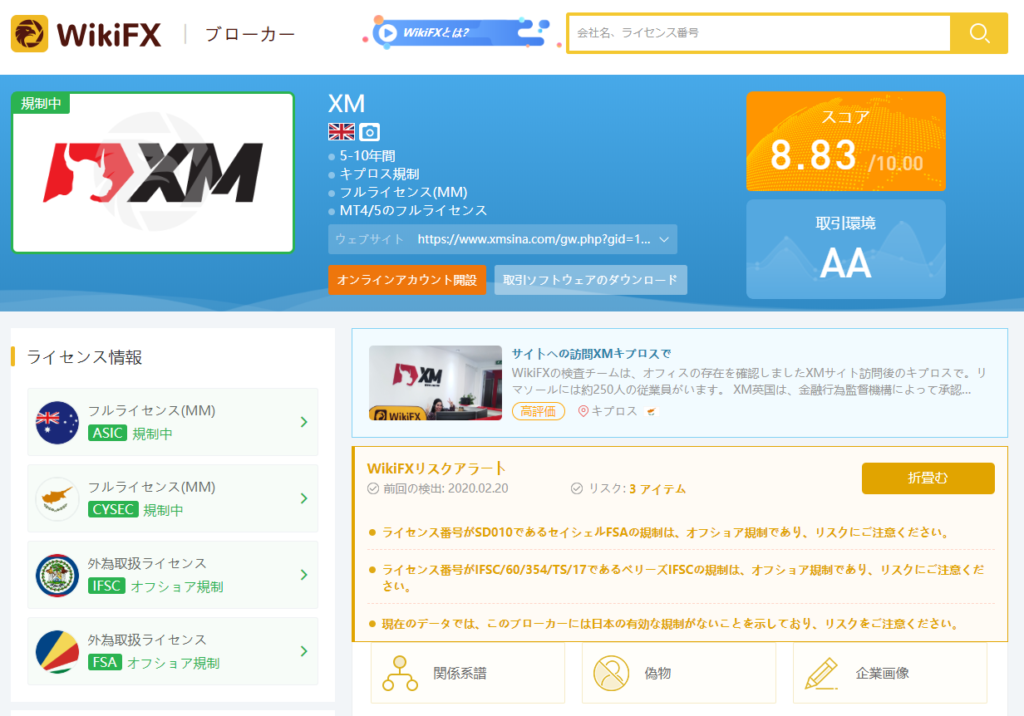Open the 偽物 counterfeit icon
Screen dimensions: 1024x716
(x=611, y=674)
